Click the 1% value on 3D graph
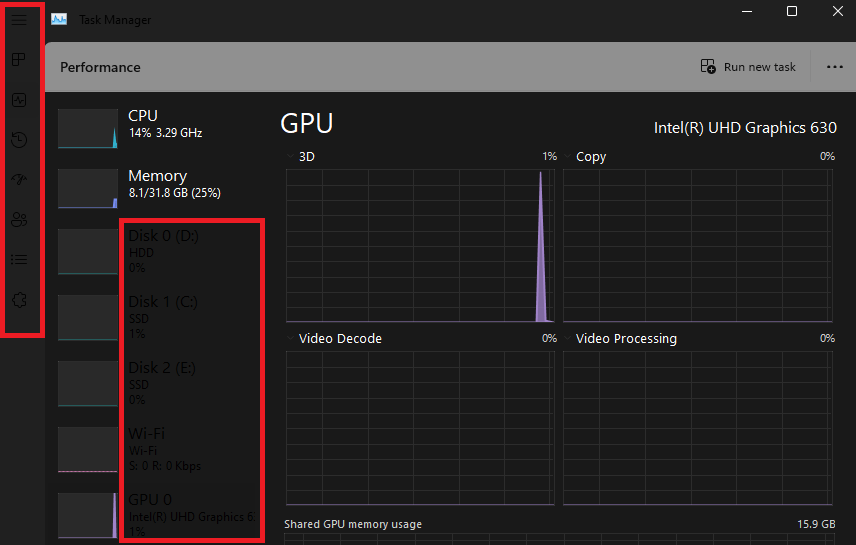Screen dimensions: 856x545 [x=550, y=156]
